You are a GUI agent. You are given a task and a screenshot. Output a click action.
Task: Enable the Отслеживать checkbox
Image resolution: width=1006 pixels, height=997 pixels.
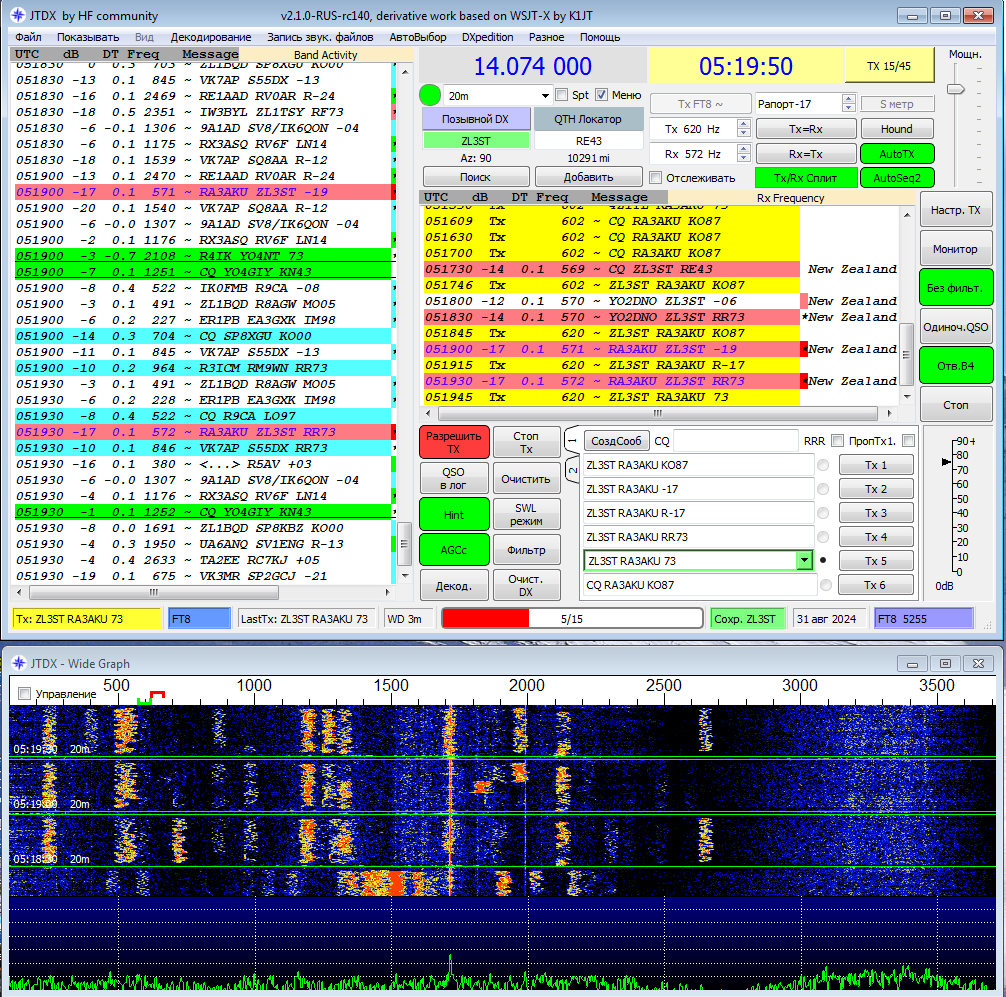click(656, 178)
